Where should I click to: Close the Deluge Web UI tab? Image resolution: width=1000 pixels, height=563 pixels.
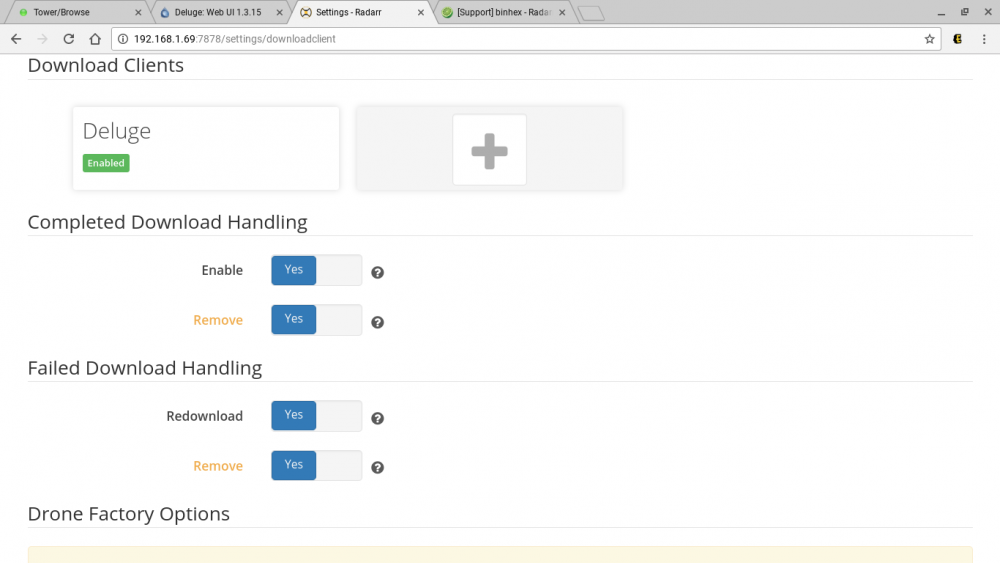click(x=279, y=12)
